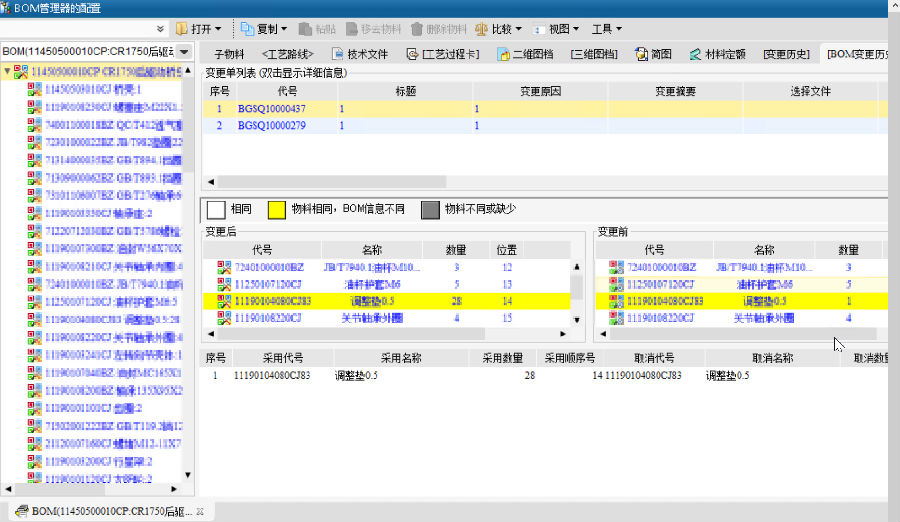This screenshot has width=900, height=522.
Task: Select change order BGSQ10000279
Action: point(271,125)
